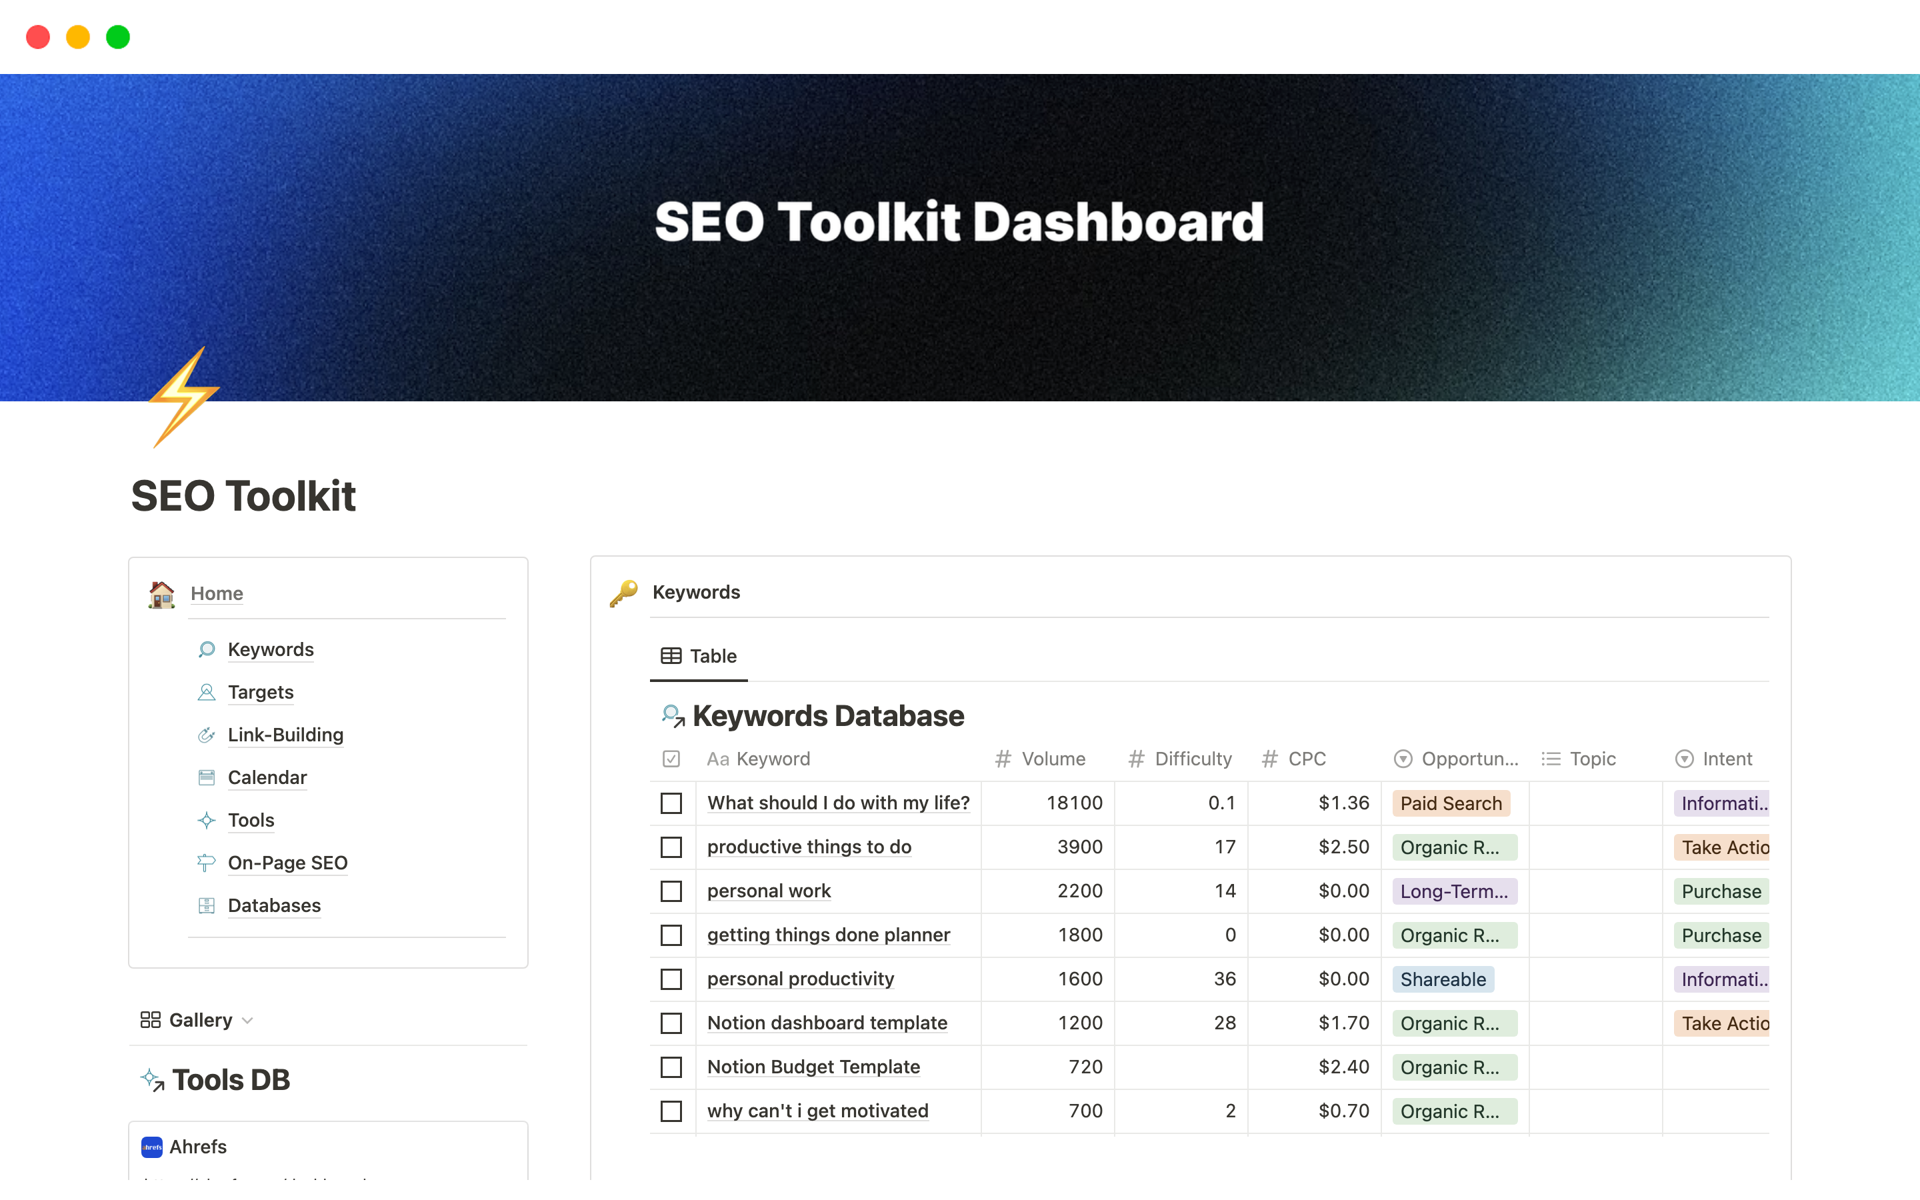The height and width of the screenshot is (1200, 1920).
Task: Click the Paid Search opportunity tag
Action: coord(1450,802)
